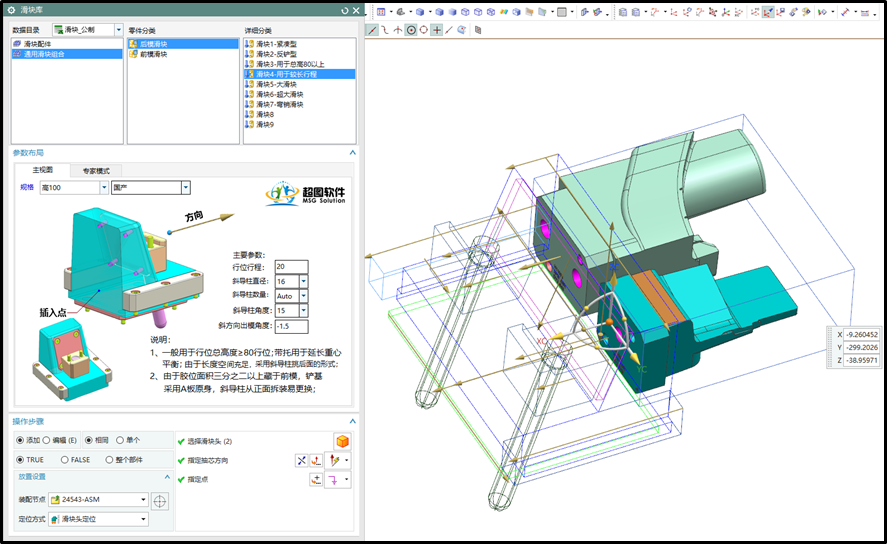
Task: Select 前模滑块 in part category list
Action: click(154, 54)
